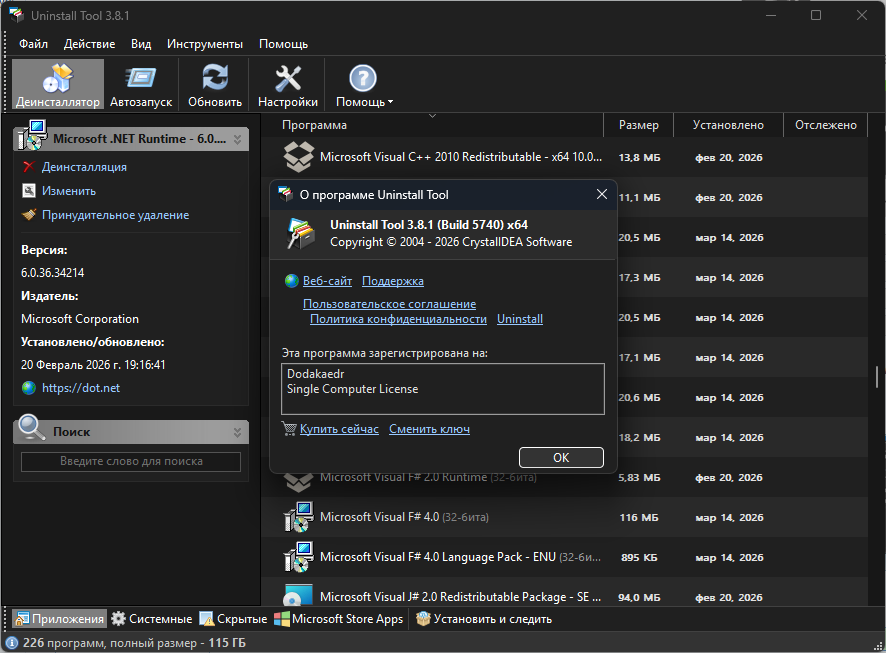
Task: Click the icon of Microsoft Visual F# 4.0
Action: click(x=298, y=517)
